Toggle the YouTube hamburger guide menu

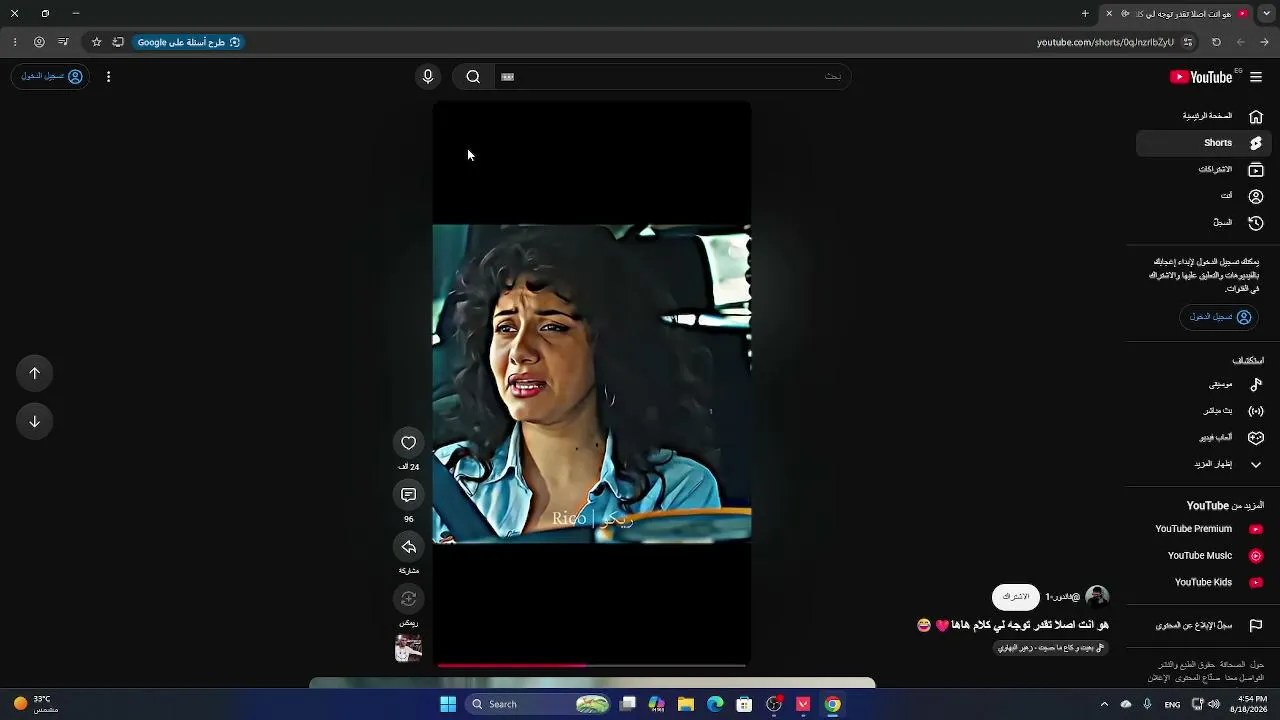(x=1256, y=77)
